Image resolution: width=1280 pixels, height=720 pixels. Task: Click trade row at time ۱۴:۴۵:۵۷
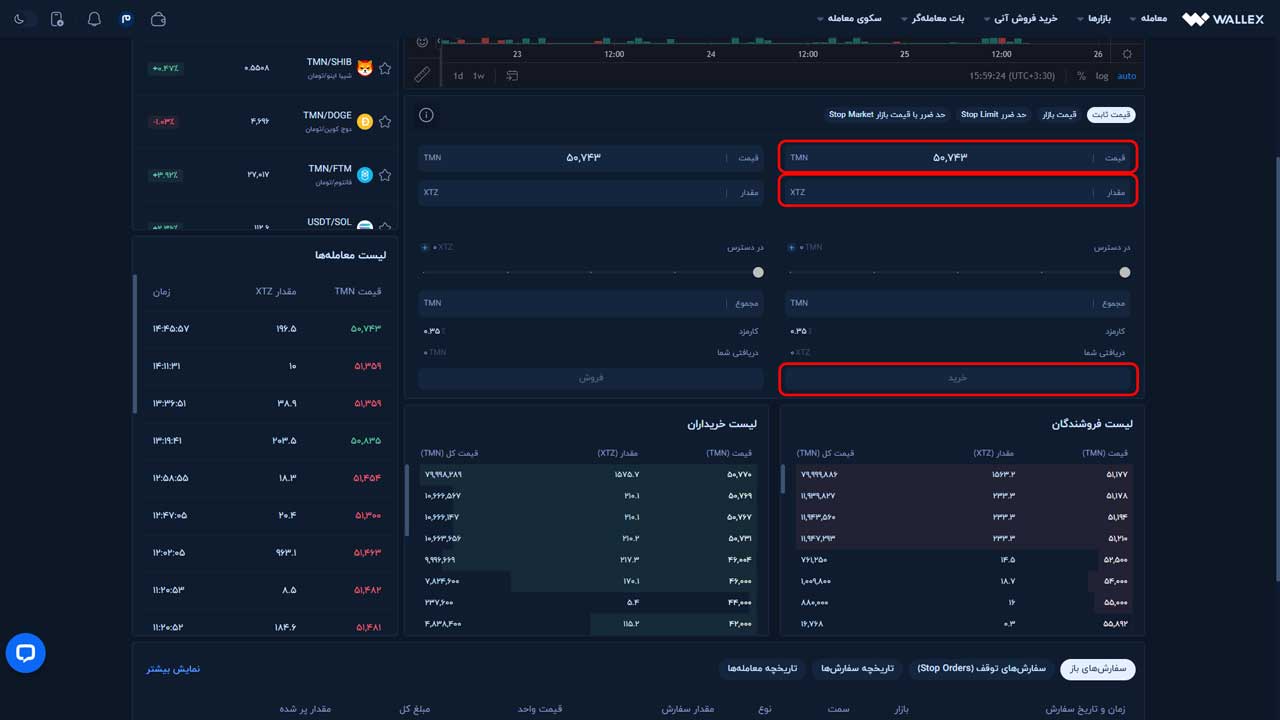coord(266,328)
